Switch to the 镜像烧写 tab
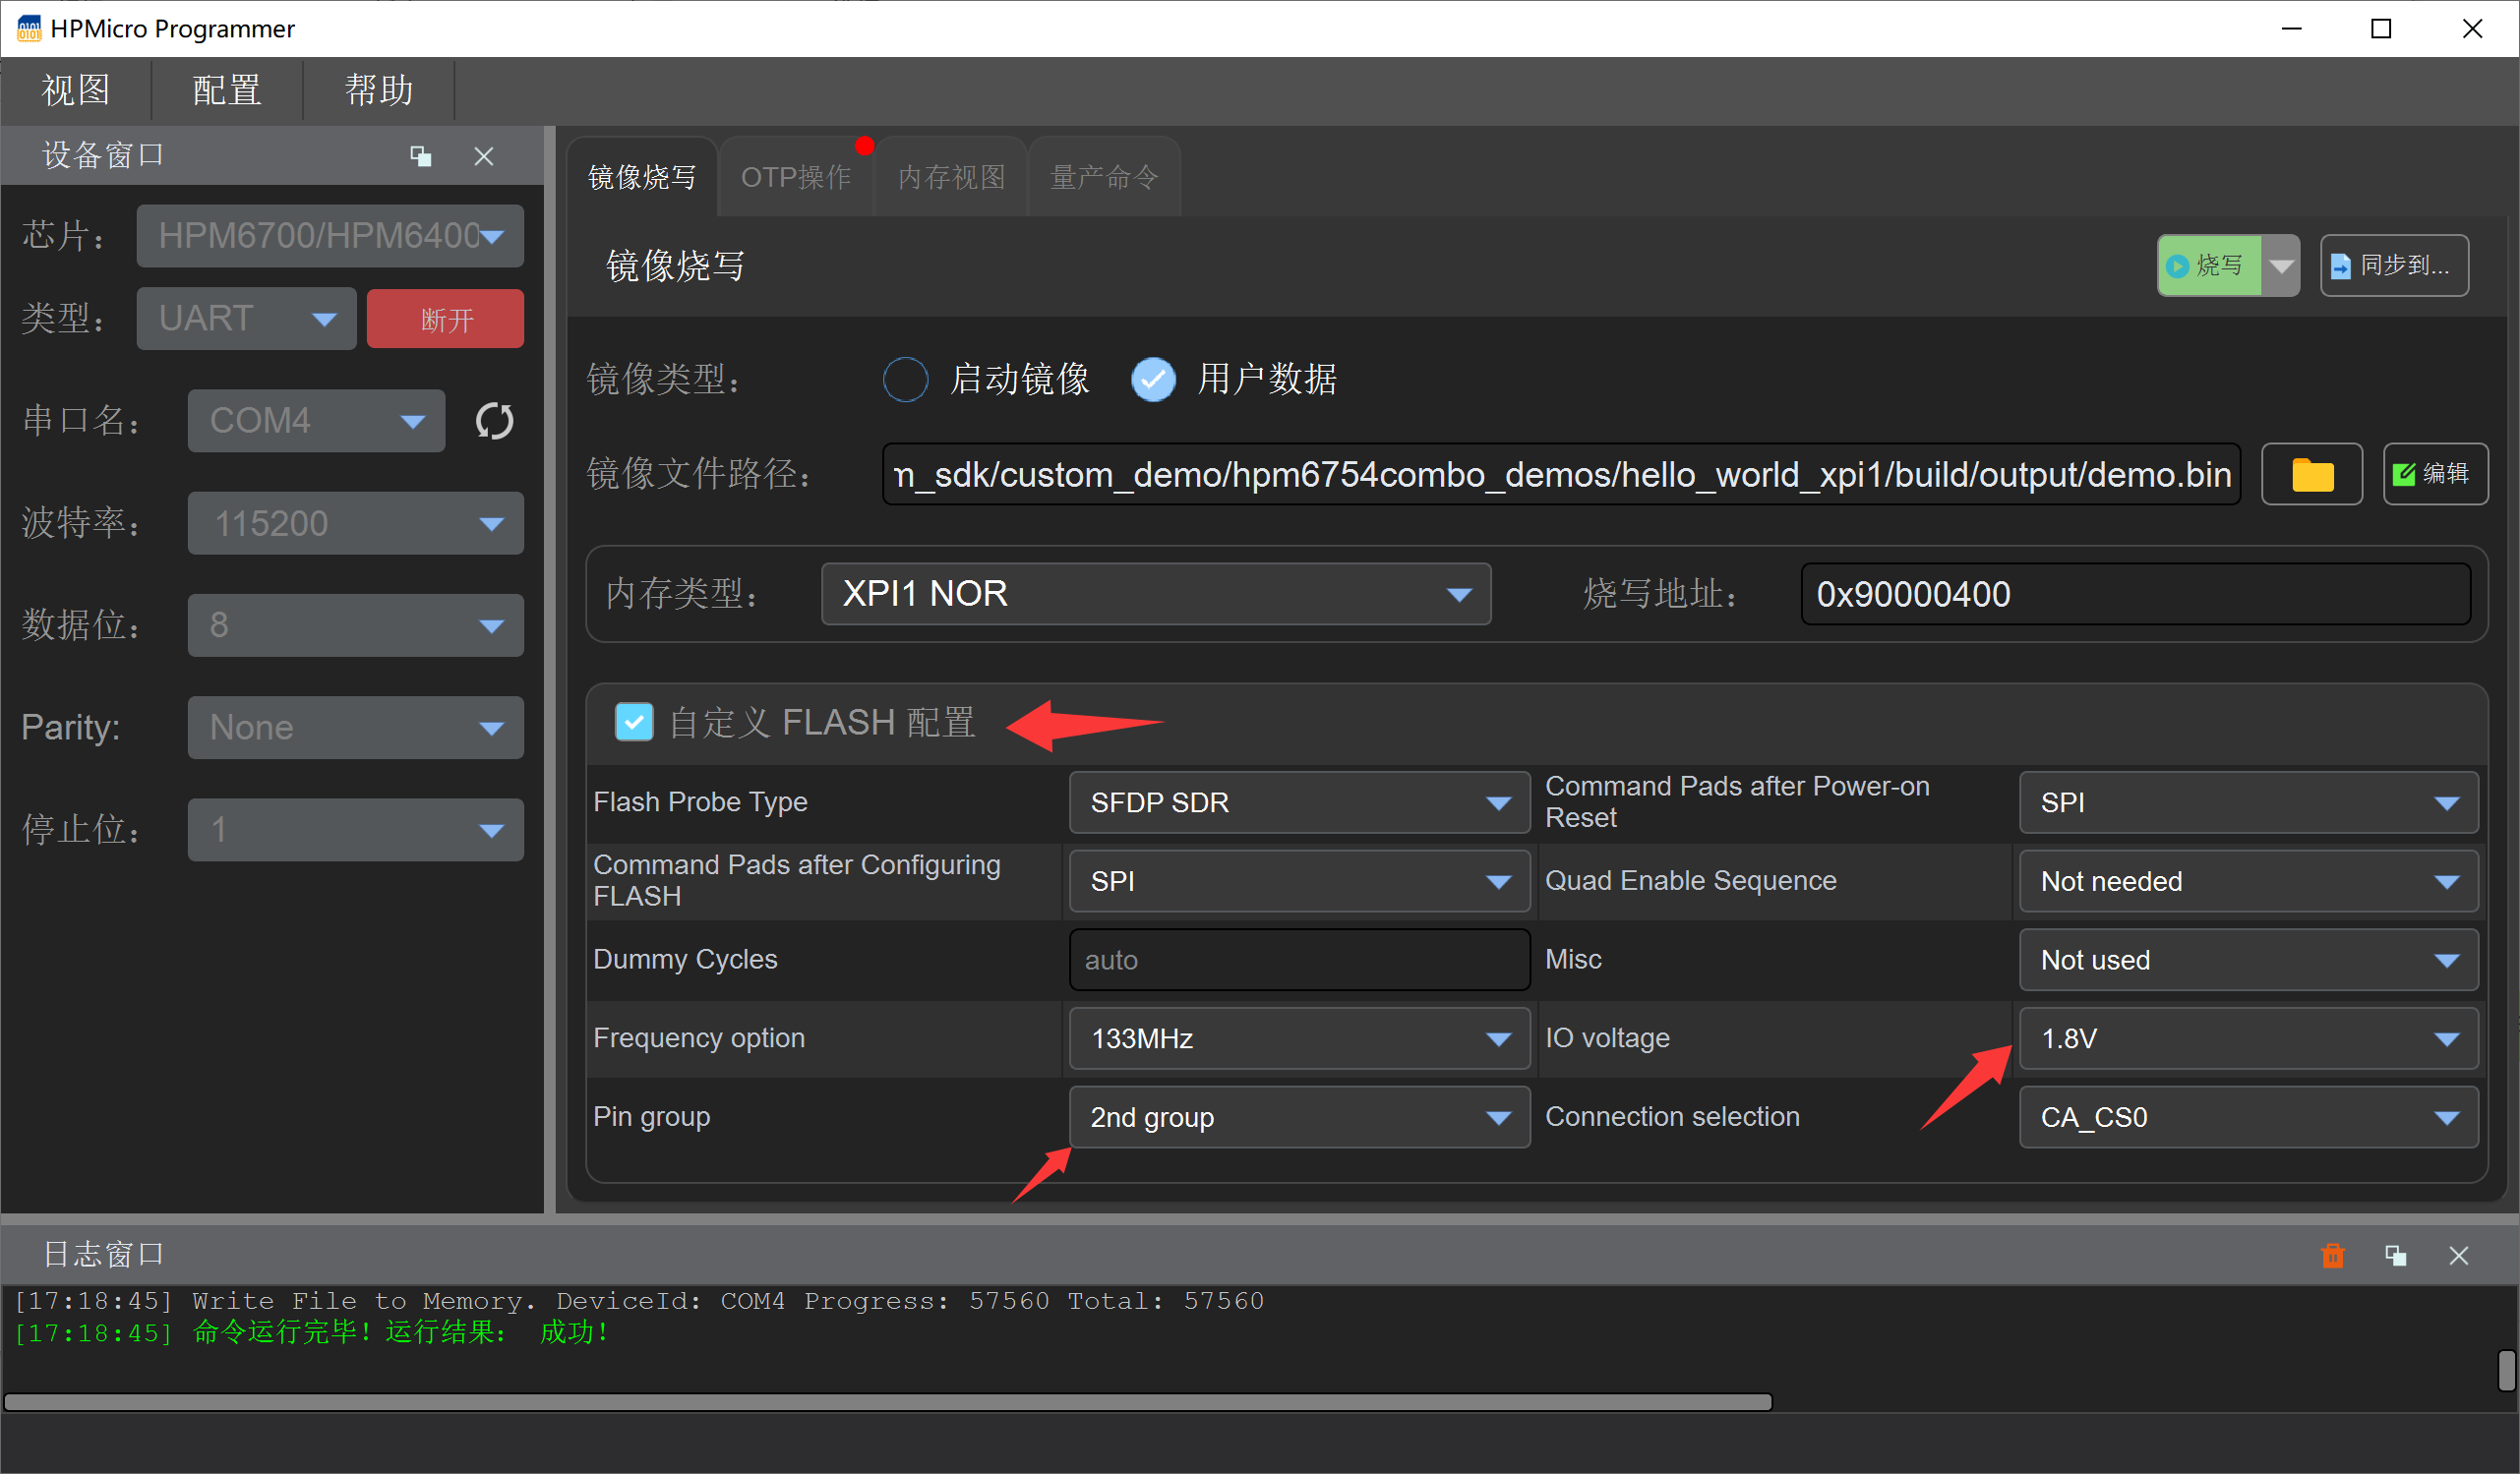This screenshot has height=1474, width=2520. click(642, 177)
